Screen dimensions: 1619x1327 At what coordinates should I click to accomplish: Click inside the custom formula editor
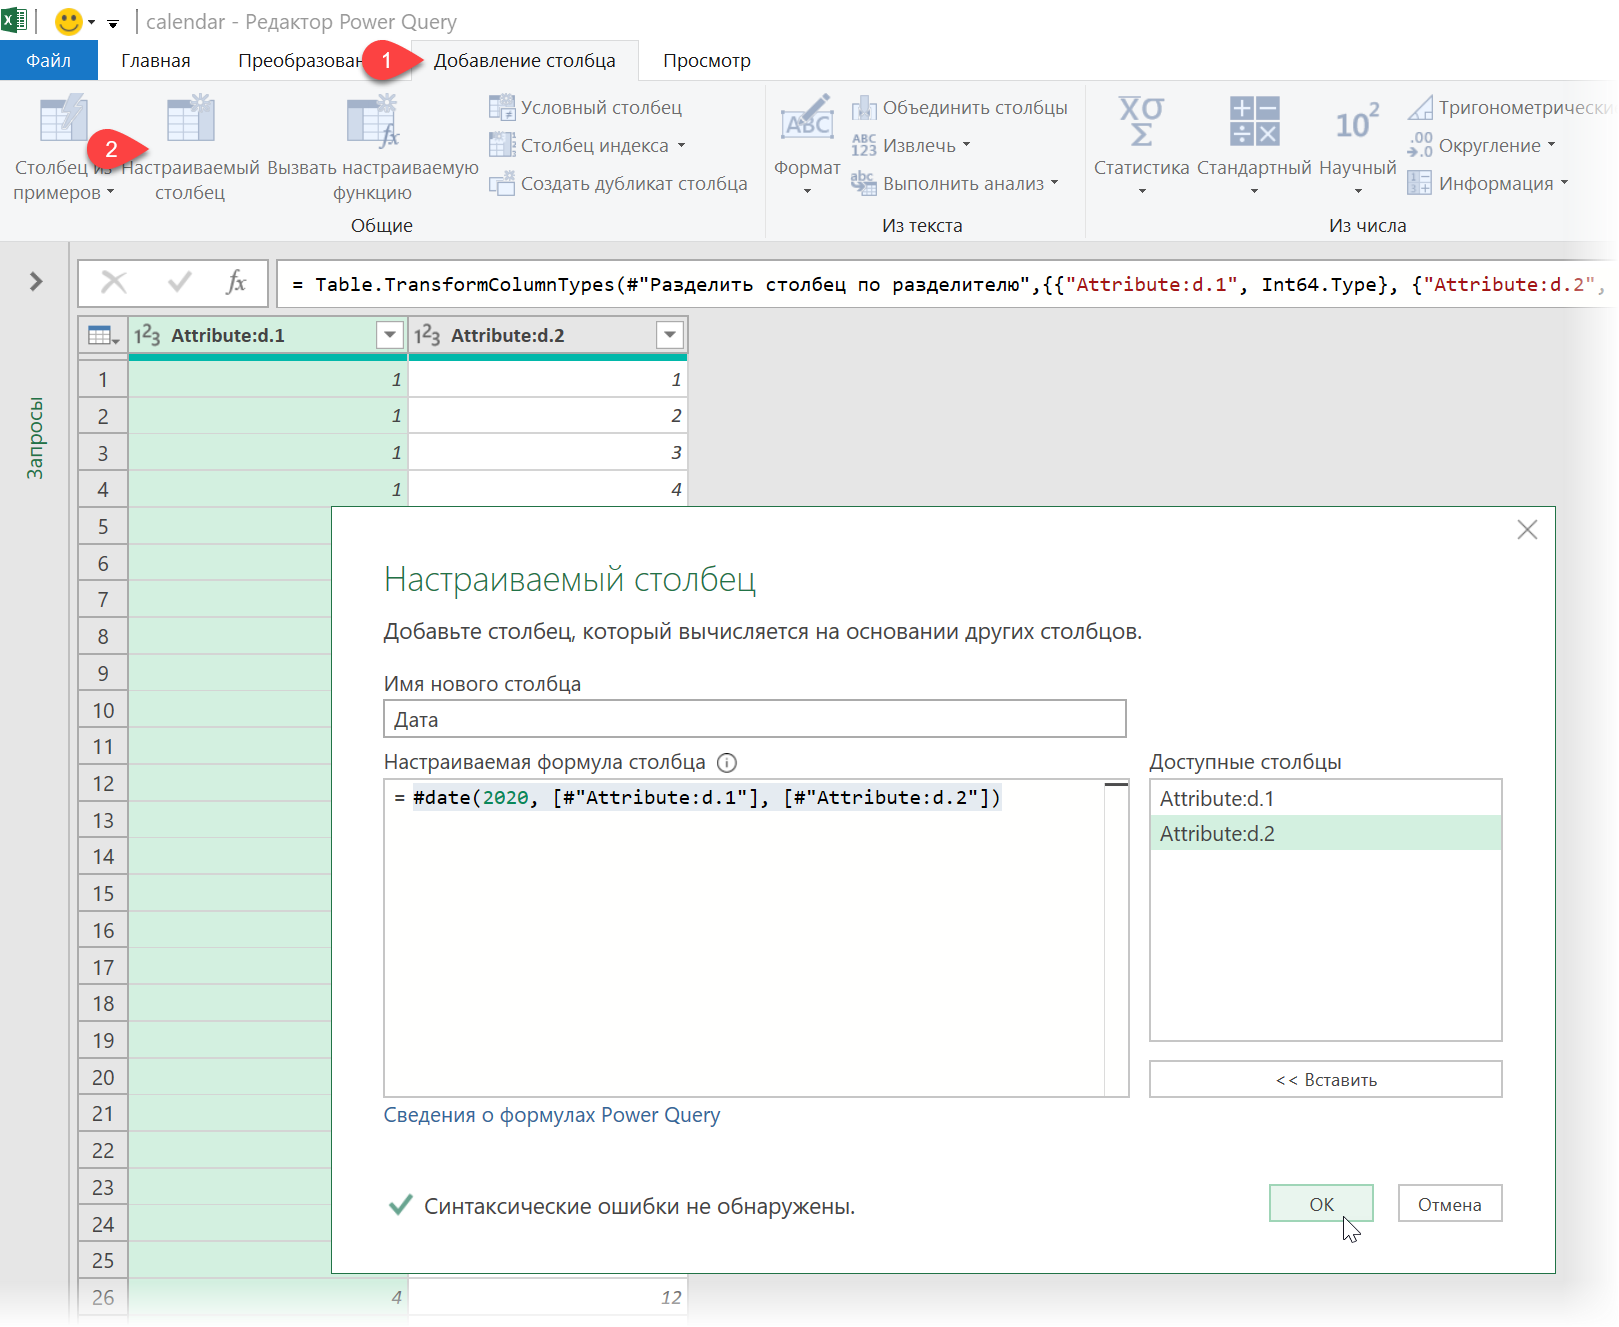pyautogui.click(x=745, y=938)
